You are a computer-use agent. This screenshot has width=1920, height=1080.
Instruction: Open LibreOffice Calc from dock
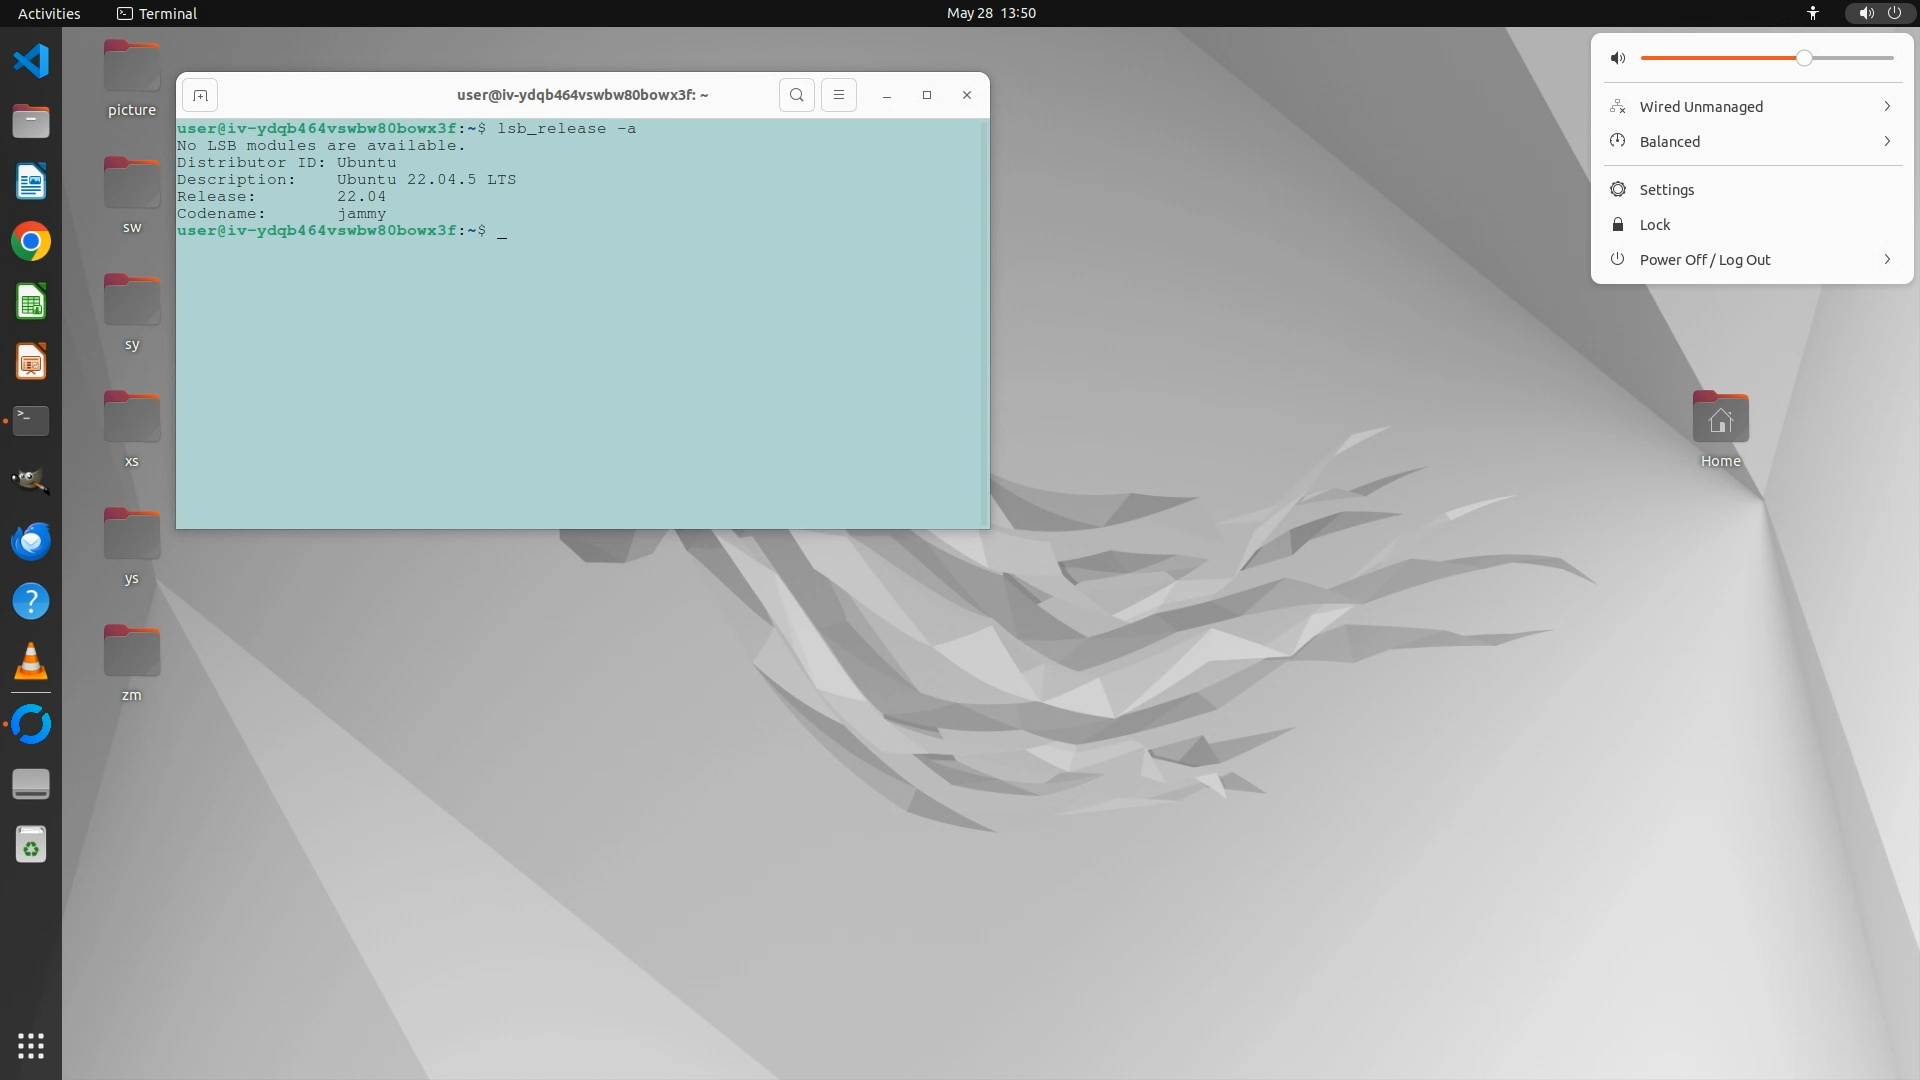31,302
